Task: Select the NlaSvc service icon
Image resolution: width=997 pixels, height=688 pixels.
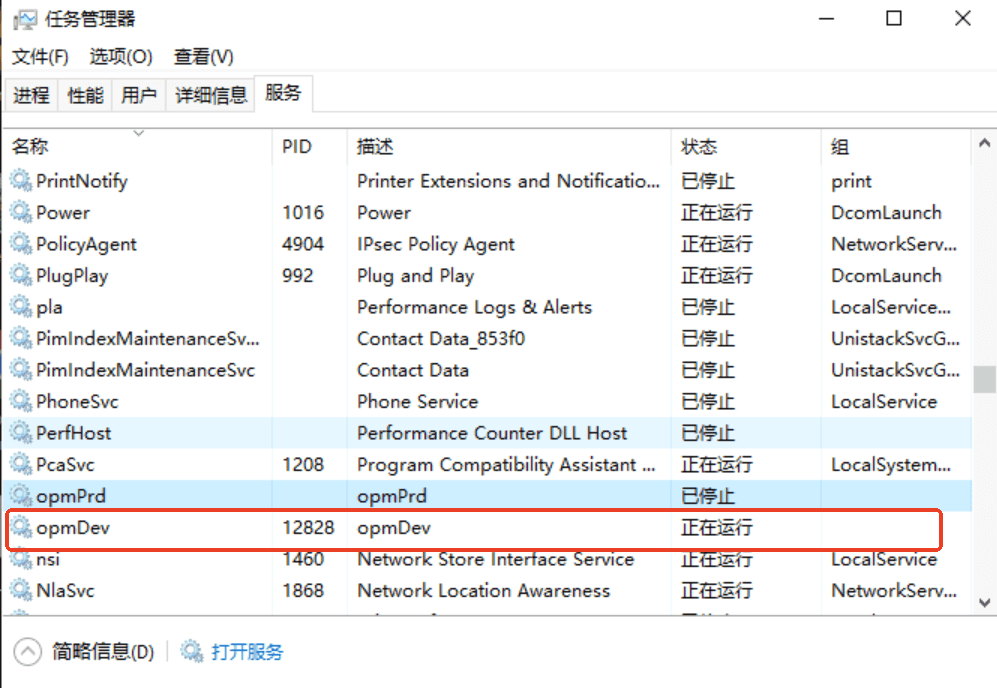Action: 21,590
